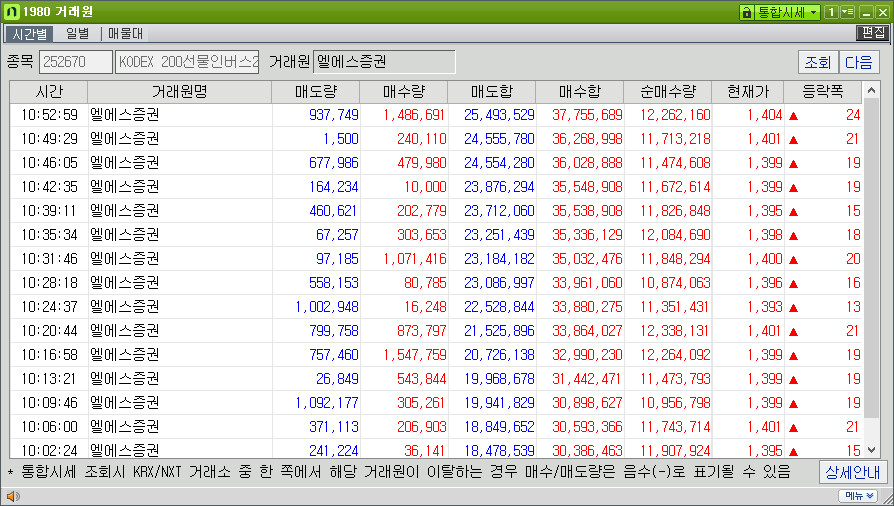Switch to the 일별 tab
The image size is (894, 506).
(x=78, y=34)
